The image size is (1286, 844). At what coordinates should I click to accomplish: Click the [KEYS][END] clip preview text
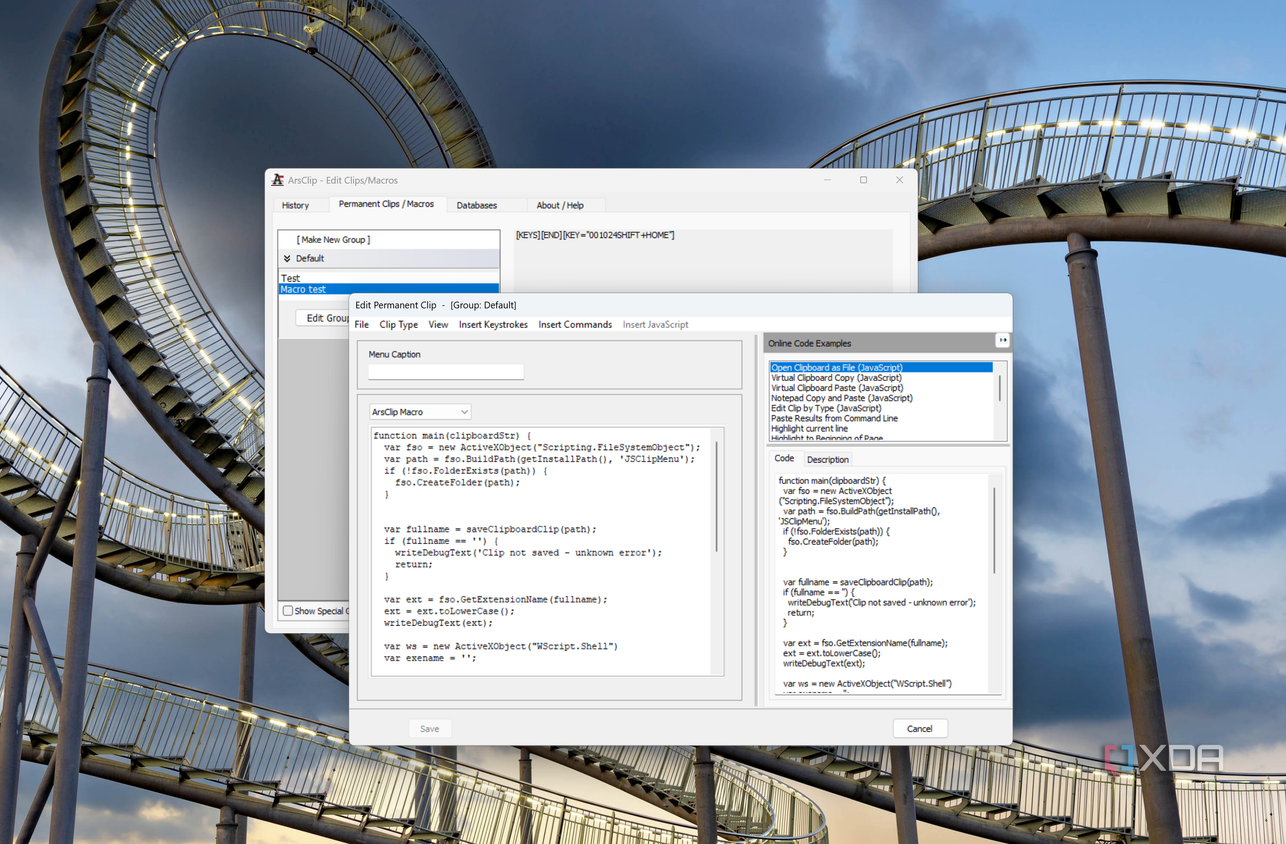(595, 235)
